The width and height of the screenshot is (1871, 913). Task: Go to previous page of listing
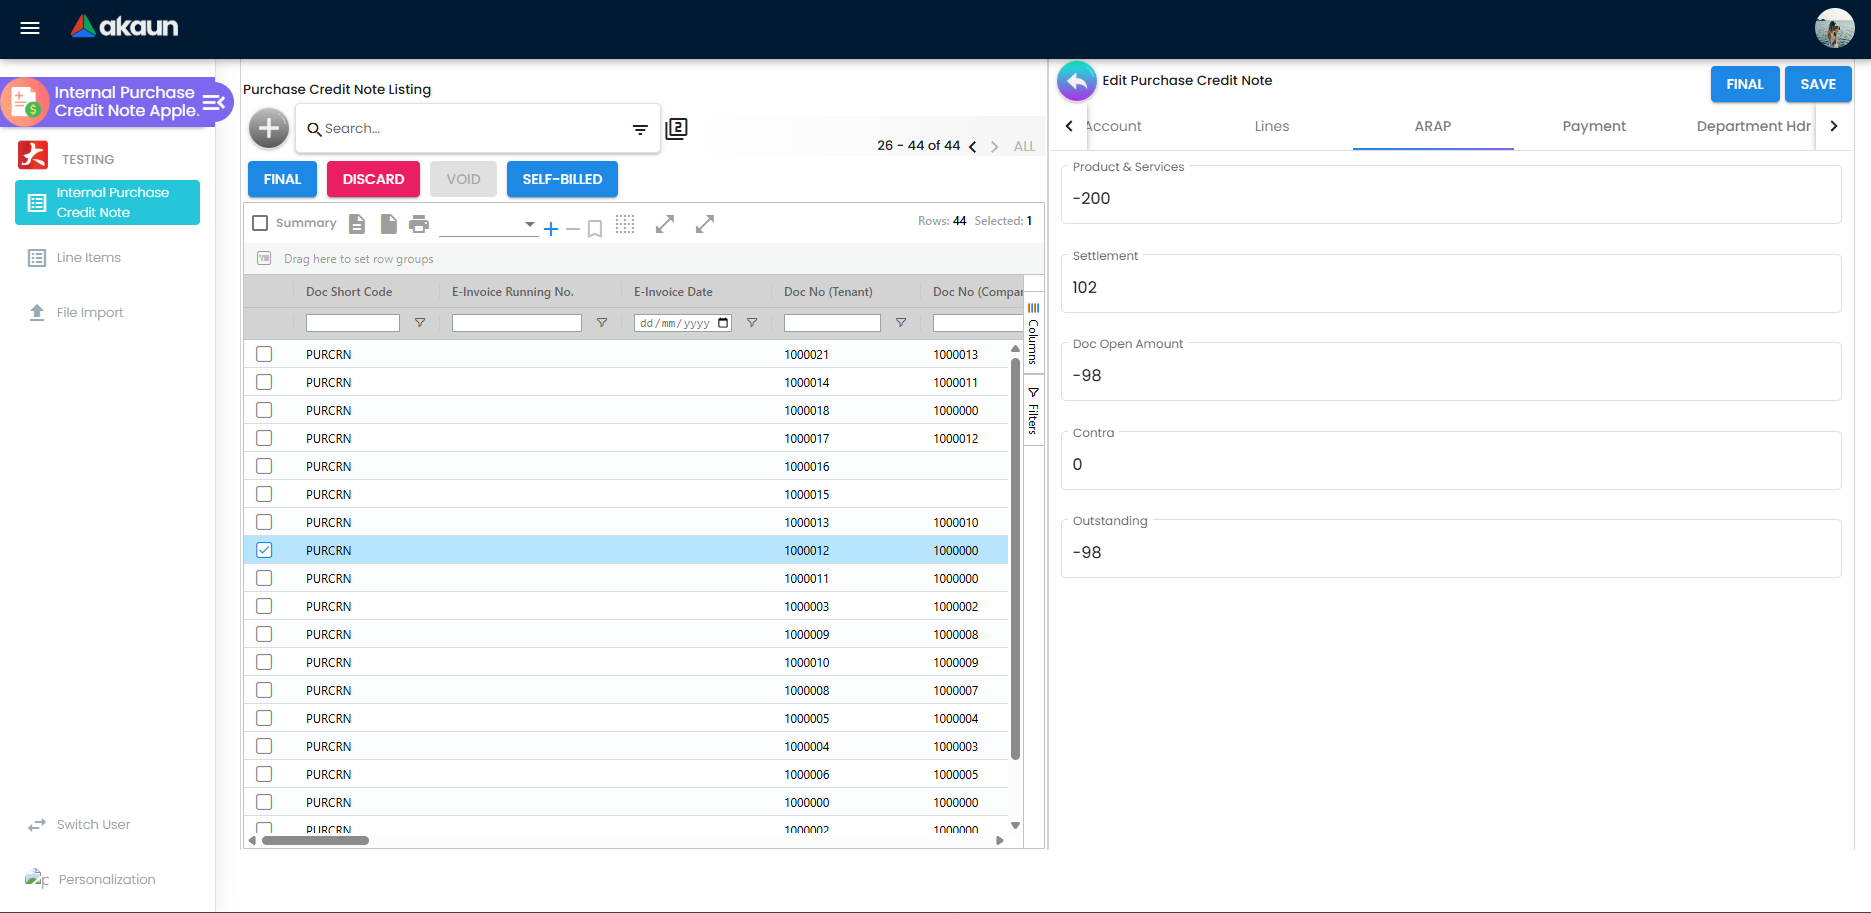(x=972, y=147)
